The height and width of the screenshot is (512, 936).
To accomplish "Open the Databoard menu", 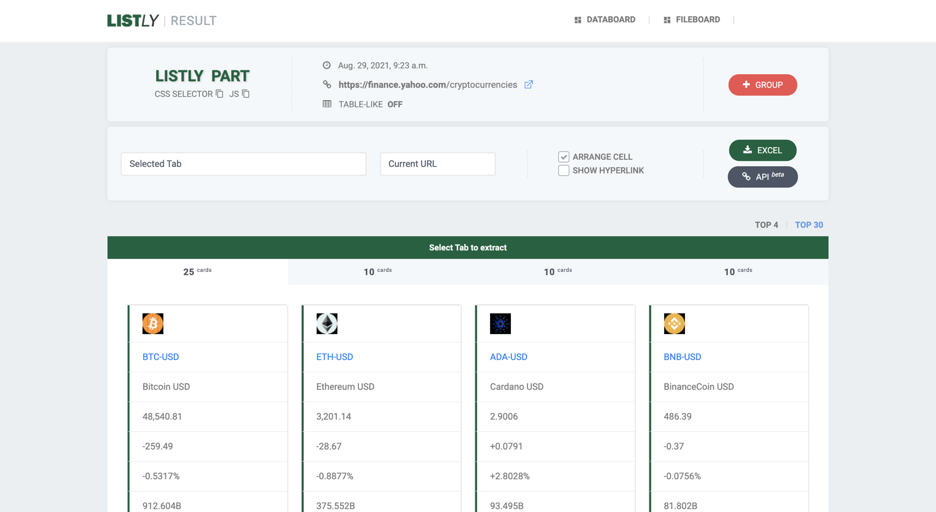I will [605, 20].
